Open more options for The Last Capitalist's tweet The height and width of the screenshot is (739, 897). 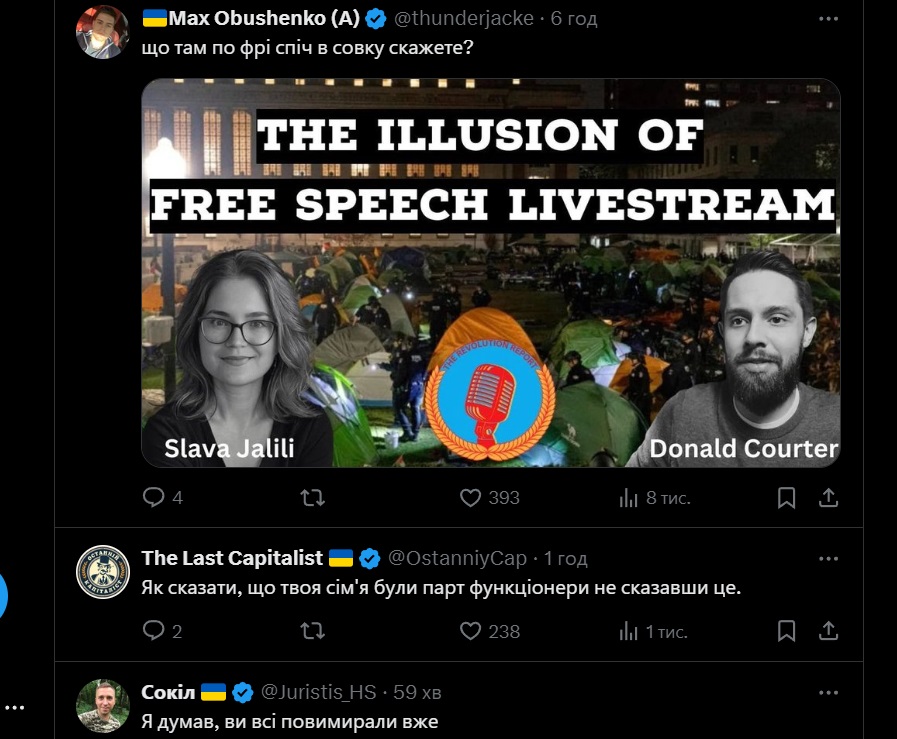[828, 559]
